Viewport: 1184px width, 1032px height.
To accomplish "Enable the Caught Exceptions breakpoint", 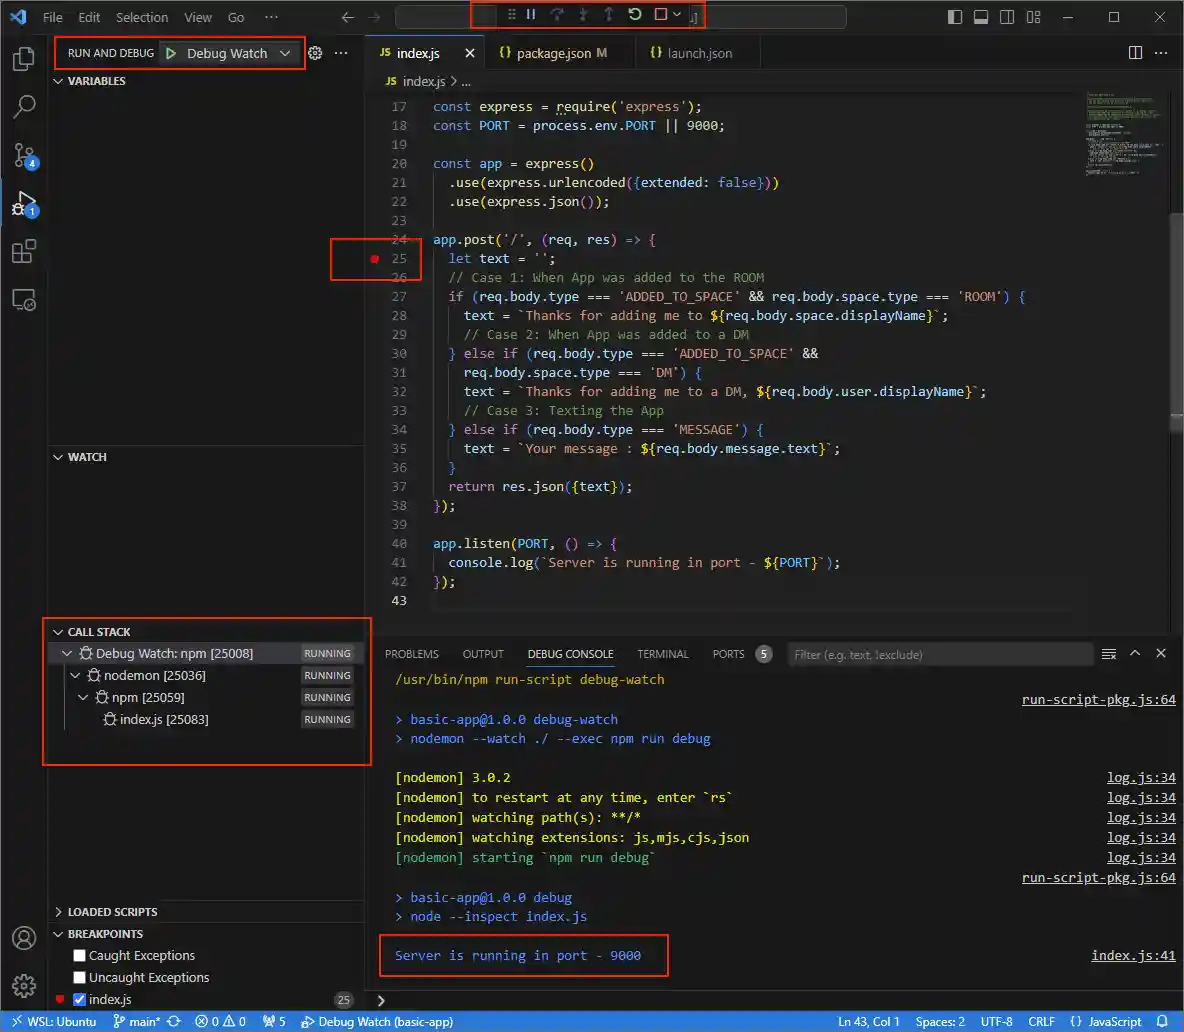I will click(x=78, y=955).
